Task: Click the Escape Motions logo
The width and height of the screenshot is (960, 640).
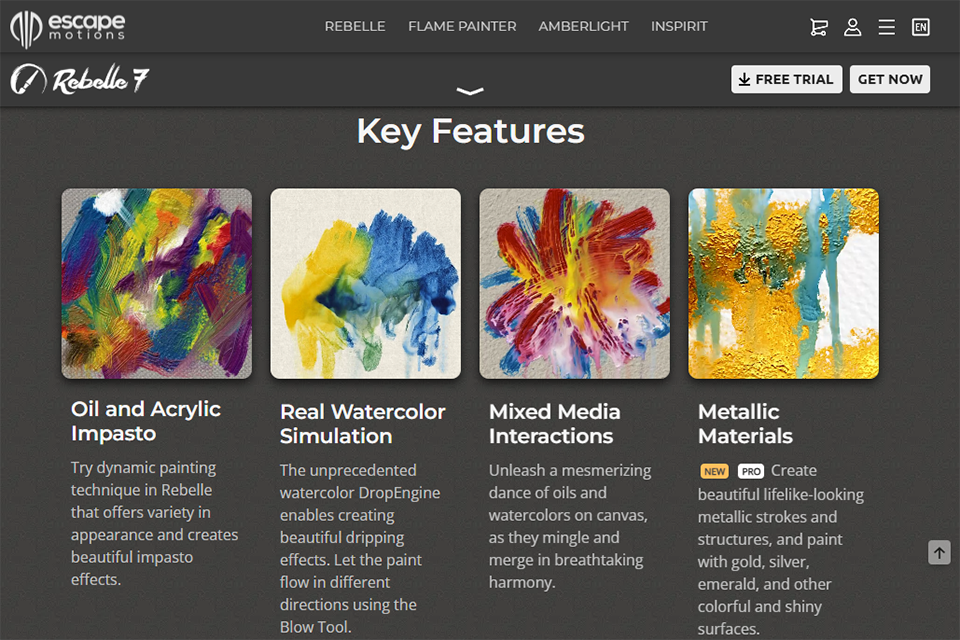Action: [67, 28]
